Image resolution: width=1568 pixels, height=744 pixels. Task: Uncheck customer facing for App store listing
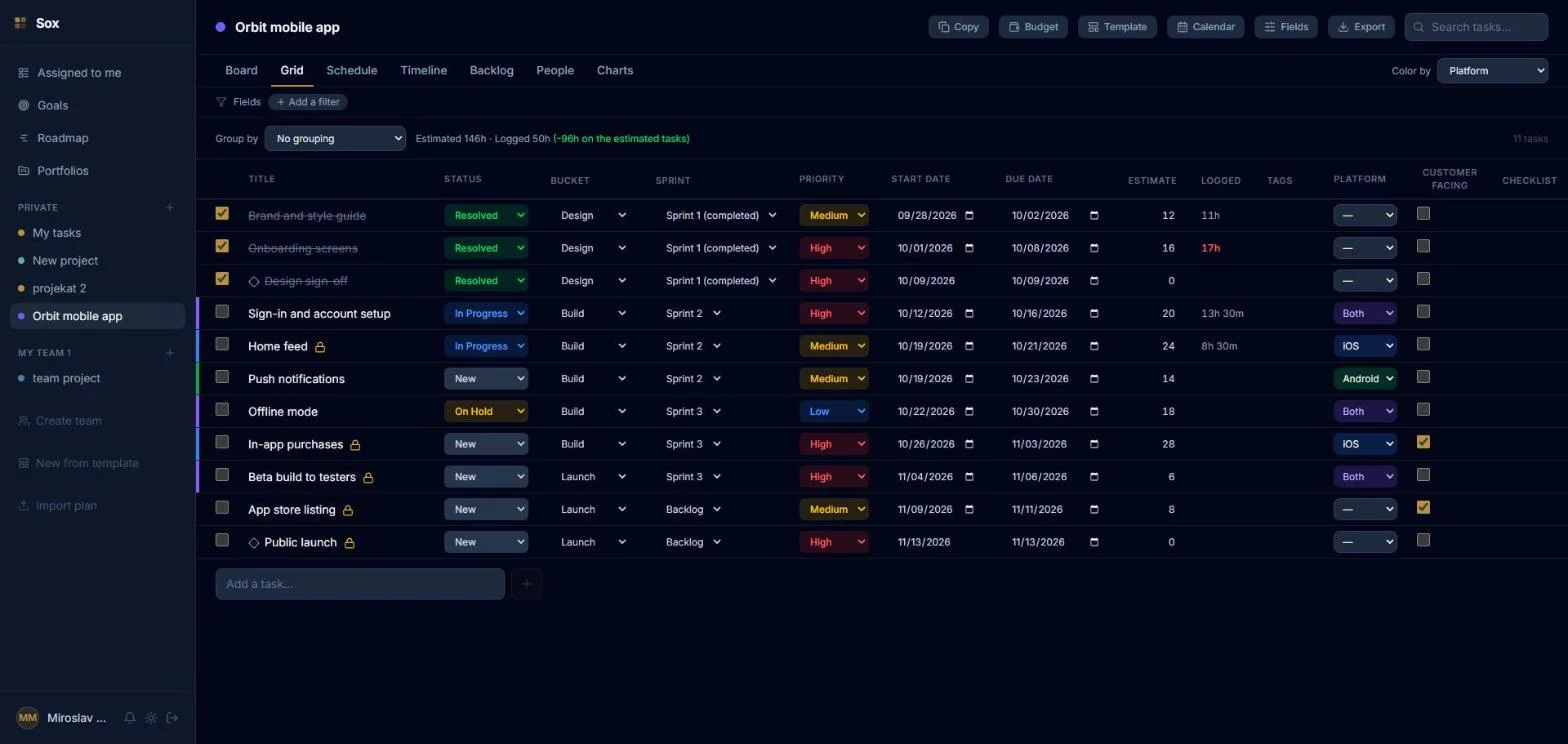1423,507
